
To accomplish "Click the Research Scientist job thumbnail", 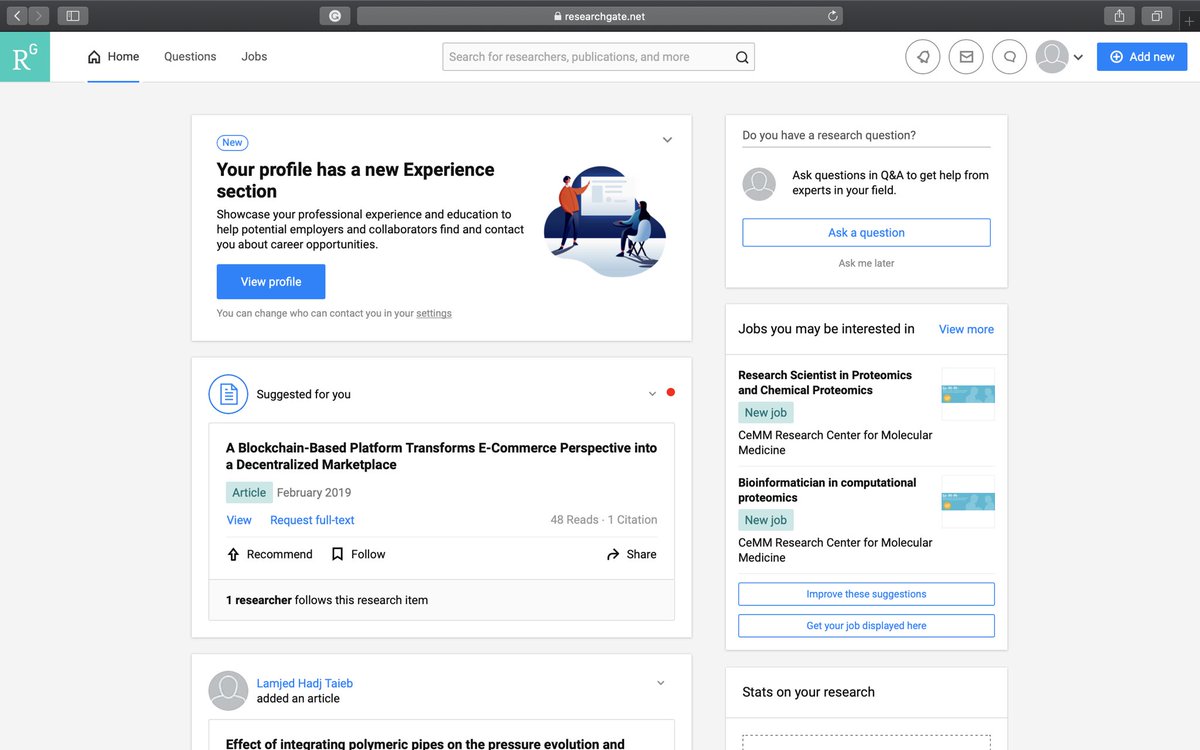I will pos(968,394).
